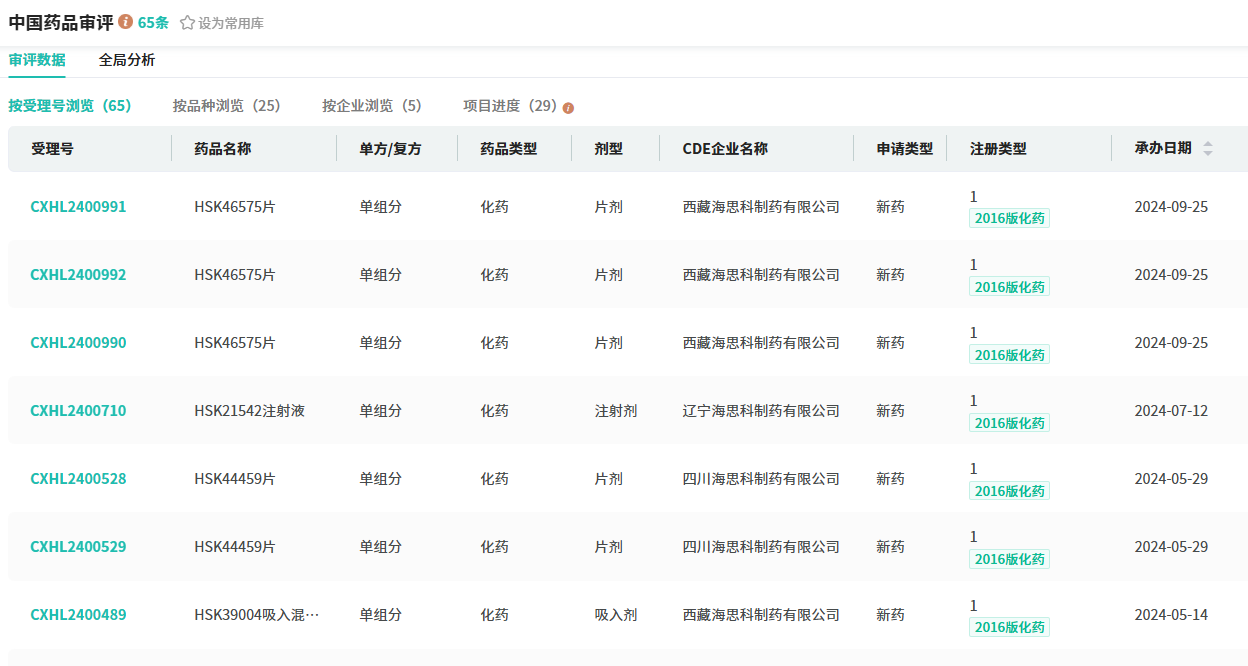The image size is (1248, 666).
Task: Click the date 2024-05-14
Action: coord(1171,615)
